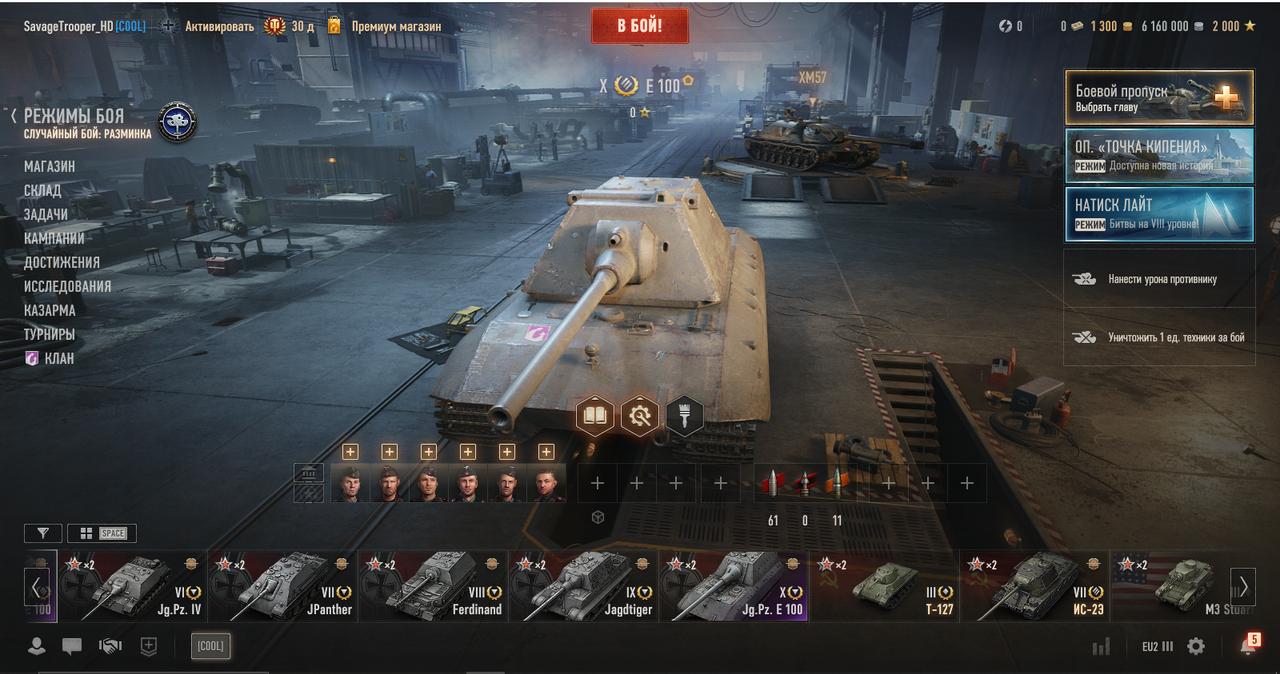Open the chat speech bubble icon

[x=72, y=646]
